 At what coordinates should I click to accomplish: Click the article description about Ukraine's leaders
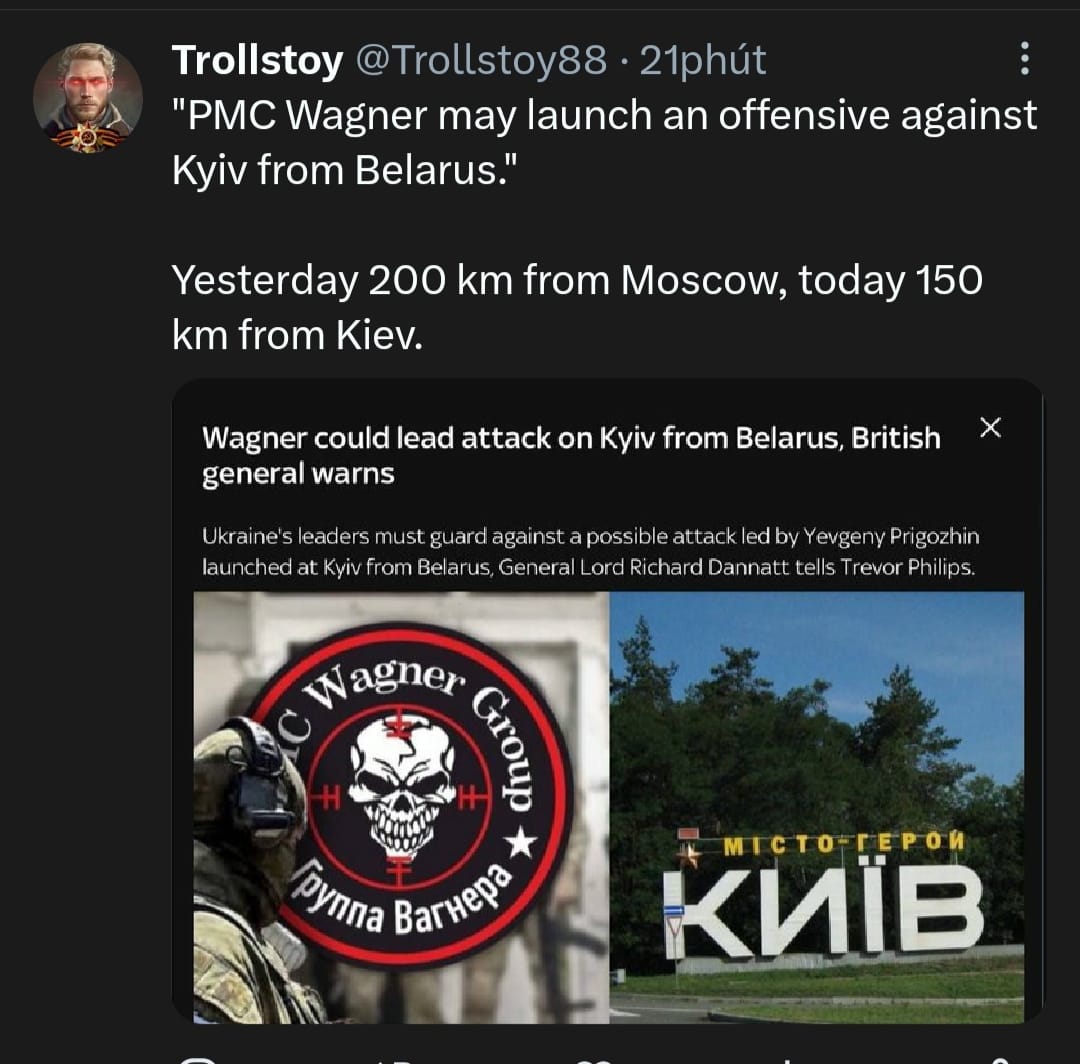coord(590,551)
